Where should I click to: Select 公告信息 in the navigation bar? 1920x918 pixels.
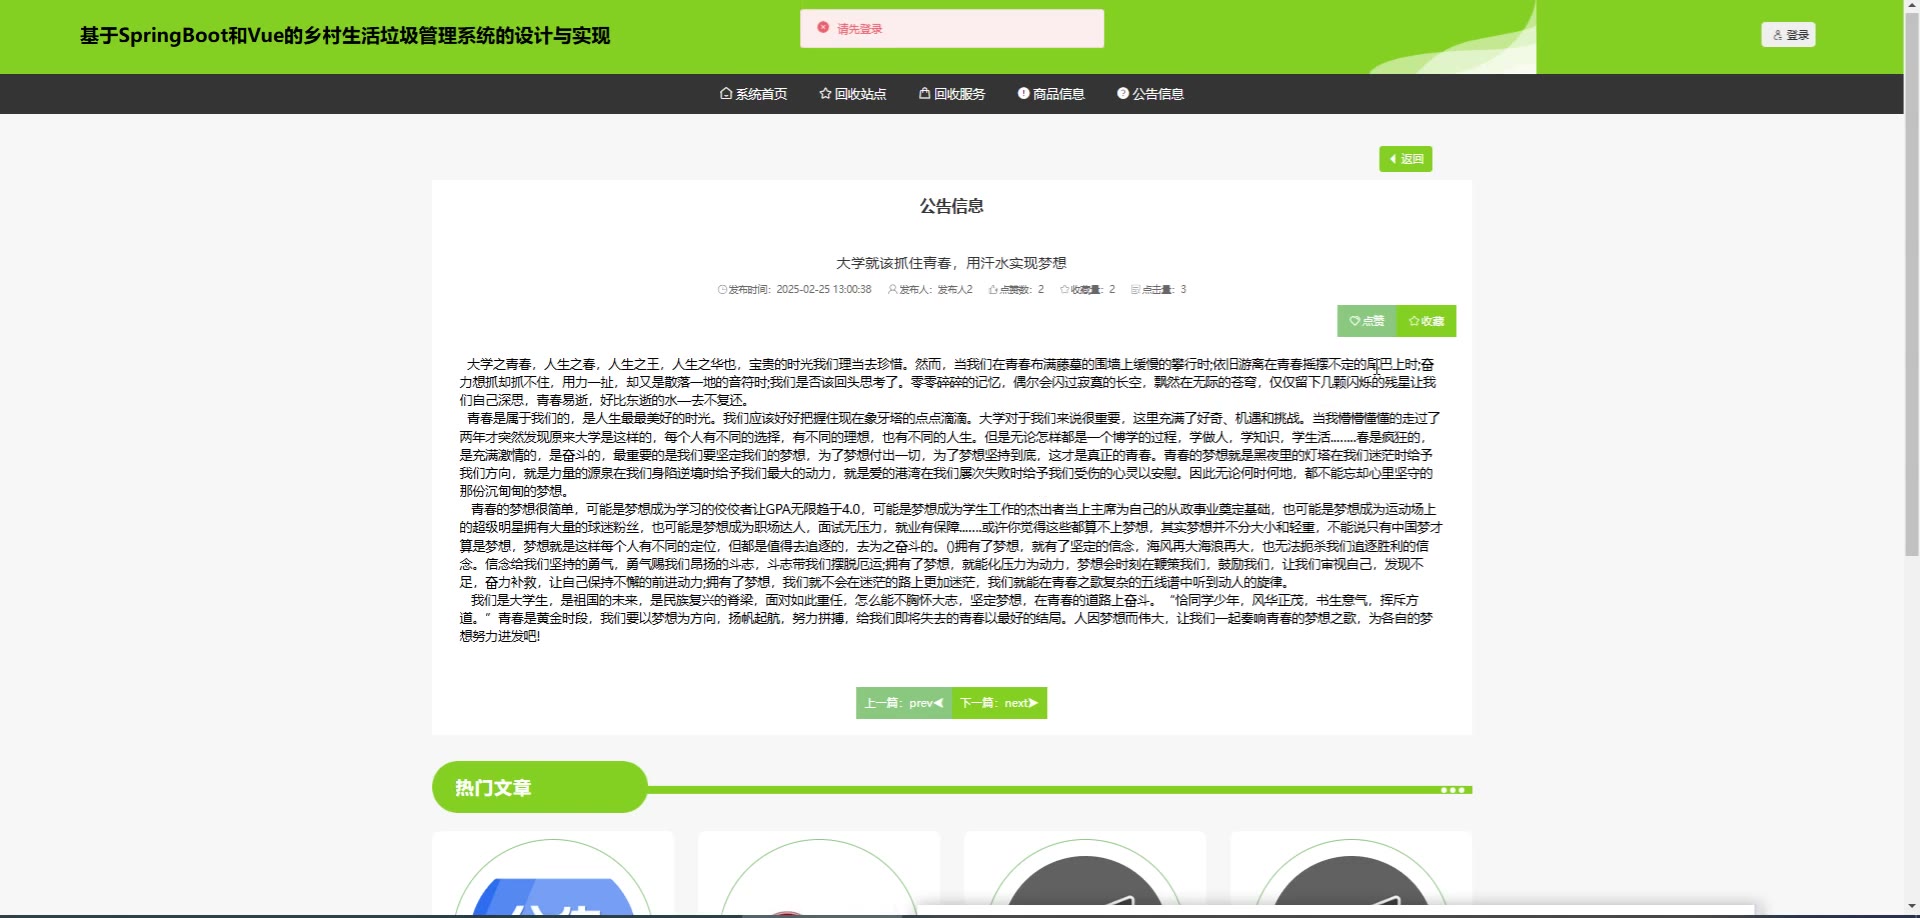1150,94
